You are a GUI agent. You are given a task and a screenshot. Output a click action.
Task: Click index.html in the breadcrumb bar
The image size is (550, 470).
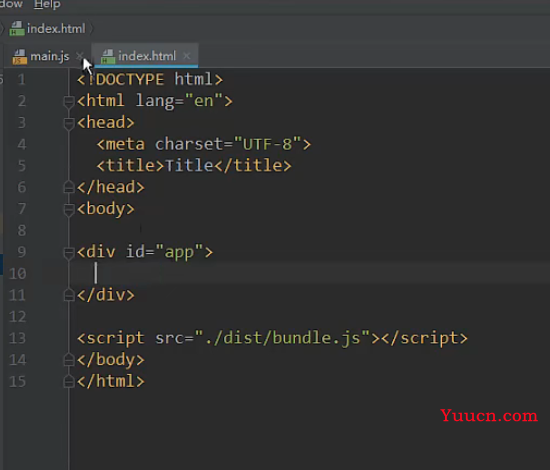[x=56, y=29]
